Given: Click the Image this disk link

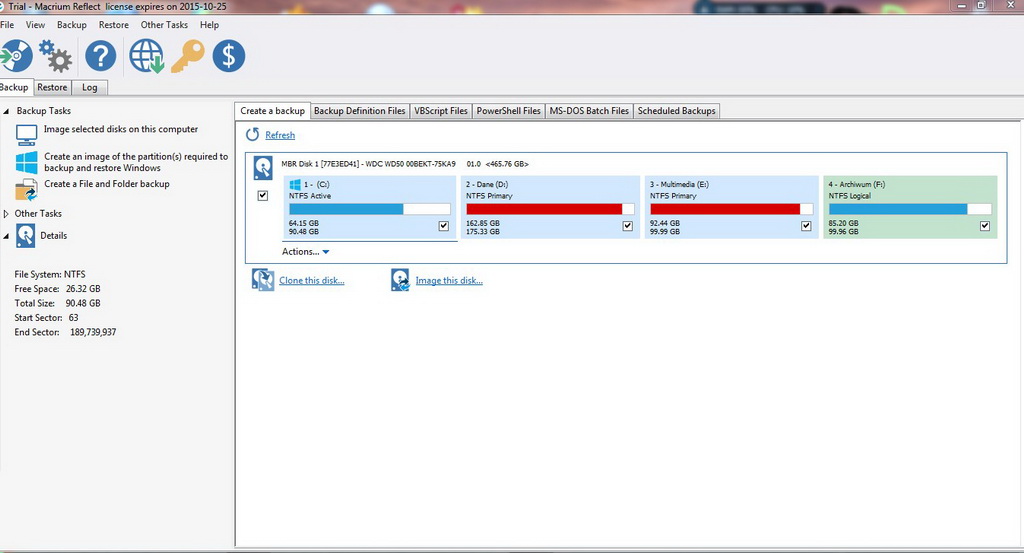Looking at the screenshot, I should [449, 281].
